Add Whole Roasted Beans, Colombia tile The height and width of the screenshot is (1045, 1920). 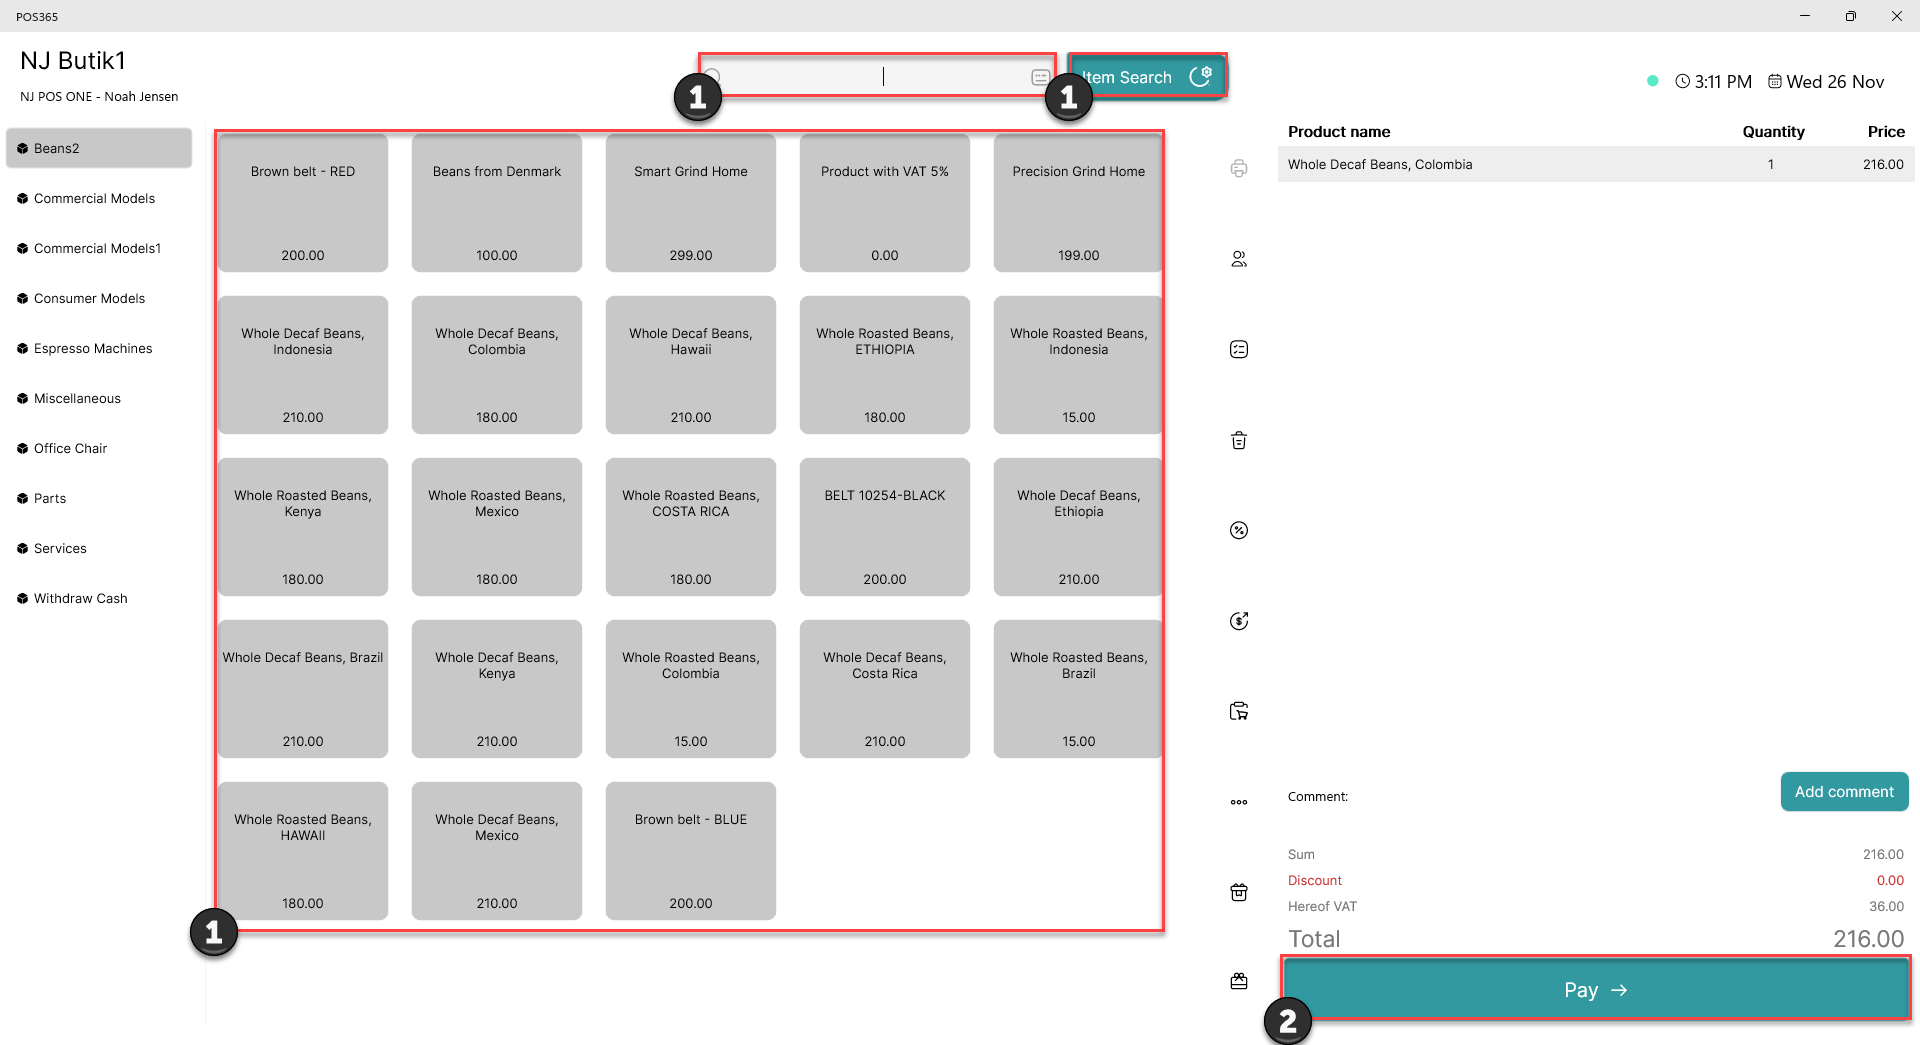point(691,689)
